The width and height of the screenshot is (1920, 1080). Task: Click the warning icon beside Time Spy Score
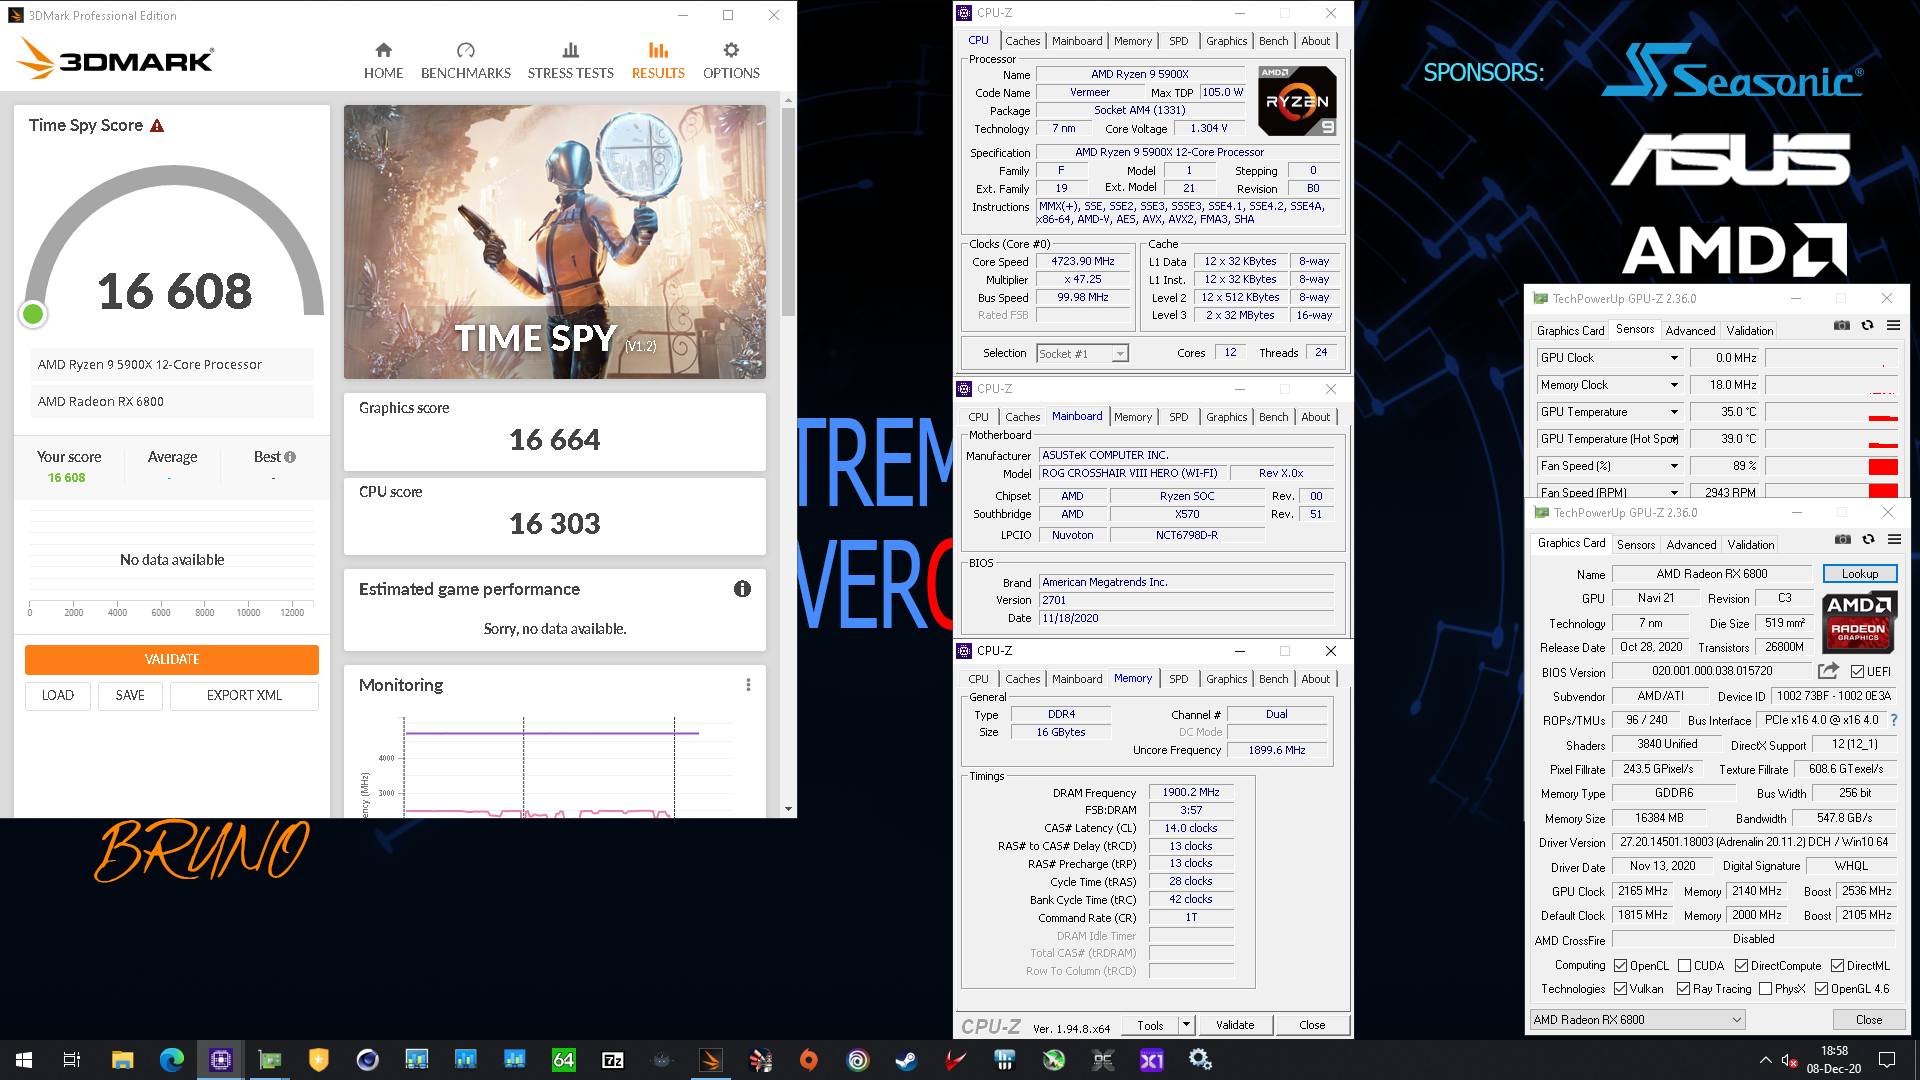pos(157,126)
